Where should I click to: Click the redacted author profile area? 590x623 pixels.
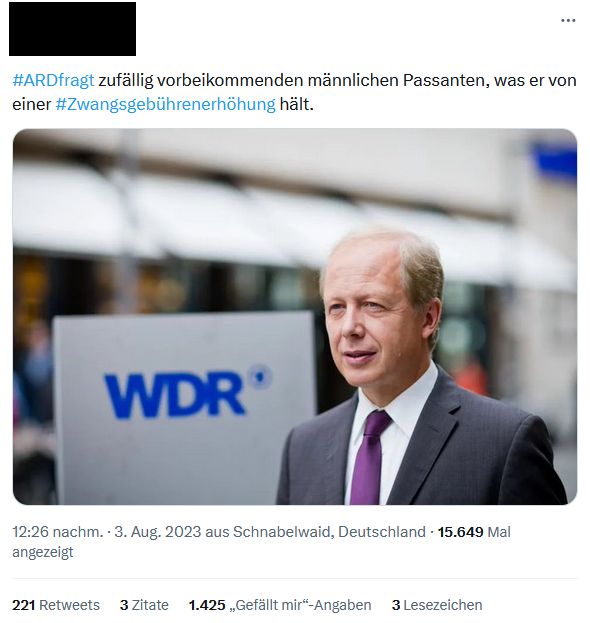point(72,29)
